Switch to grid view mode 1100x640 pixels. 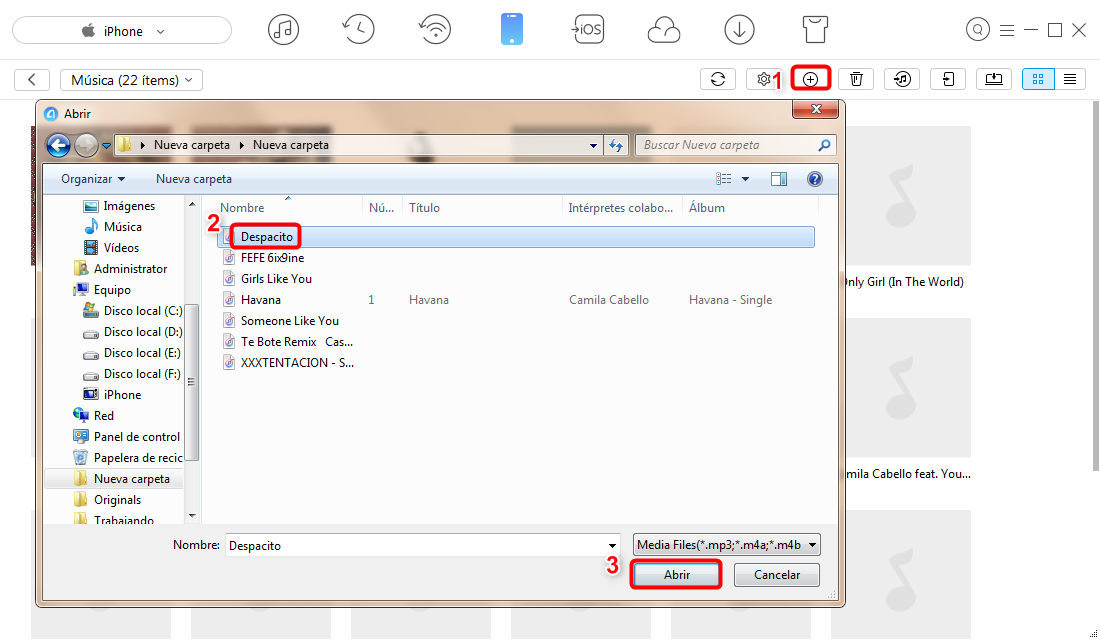tap(1038, 79)
